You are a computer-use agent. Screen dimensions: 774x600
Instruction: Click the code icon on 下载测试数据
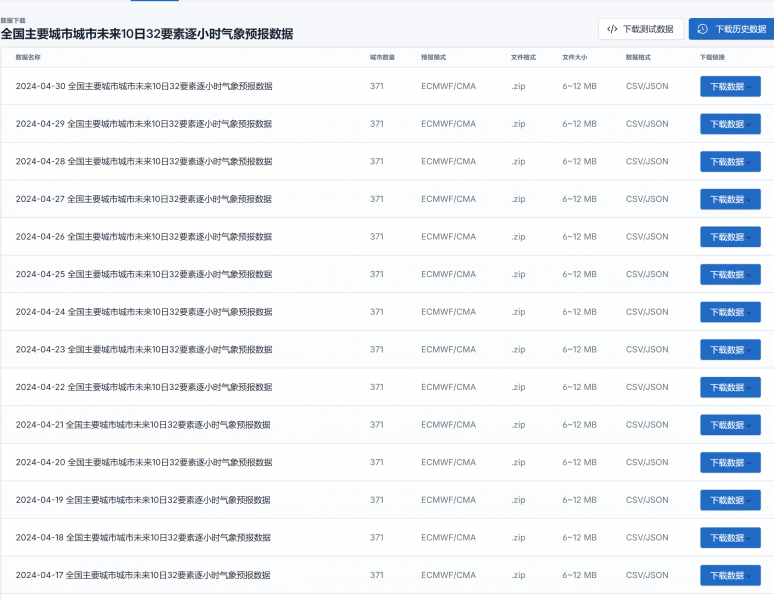(x=612, y=29)
